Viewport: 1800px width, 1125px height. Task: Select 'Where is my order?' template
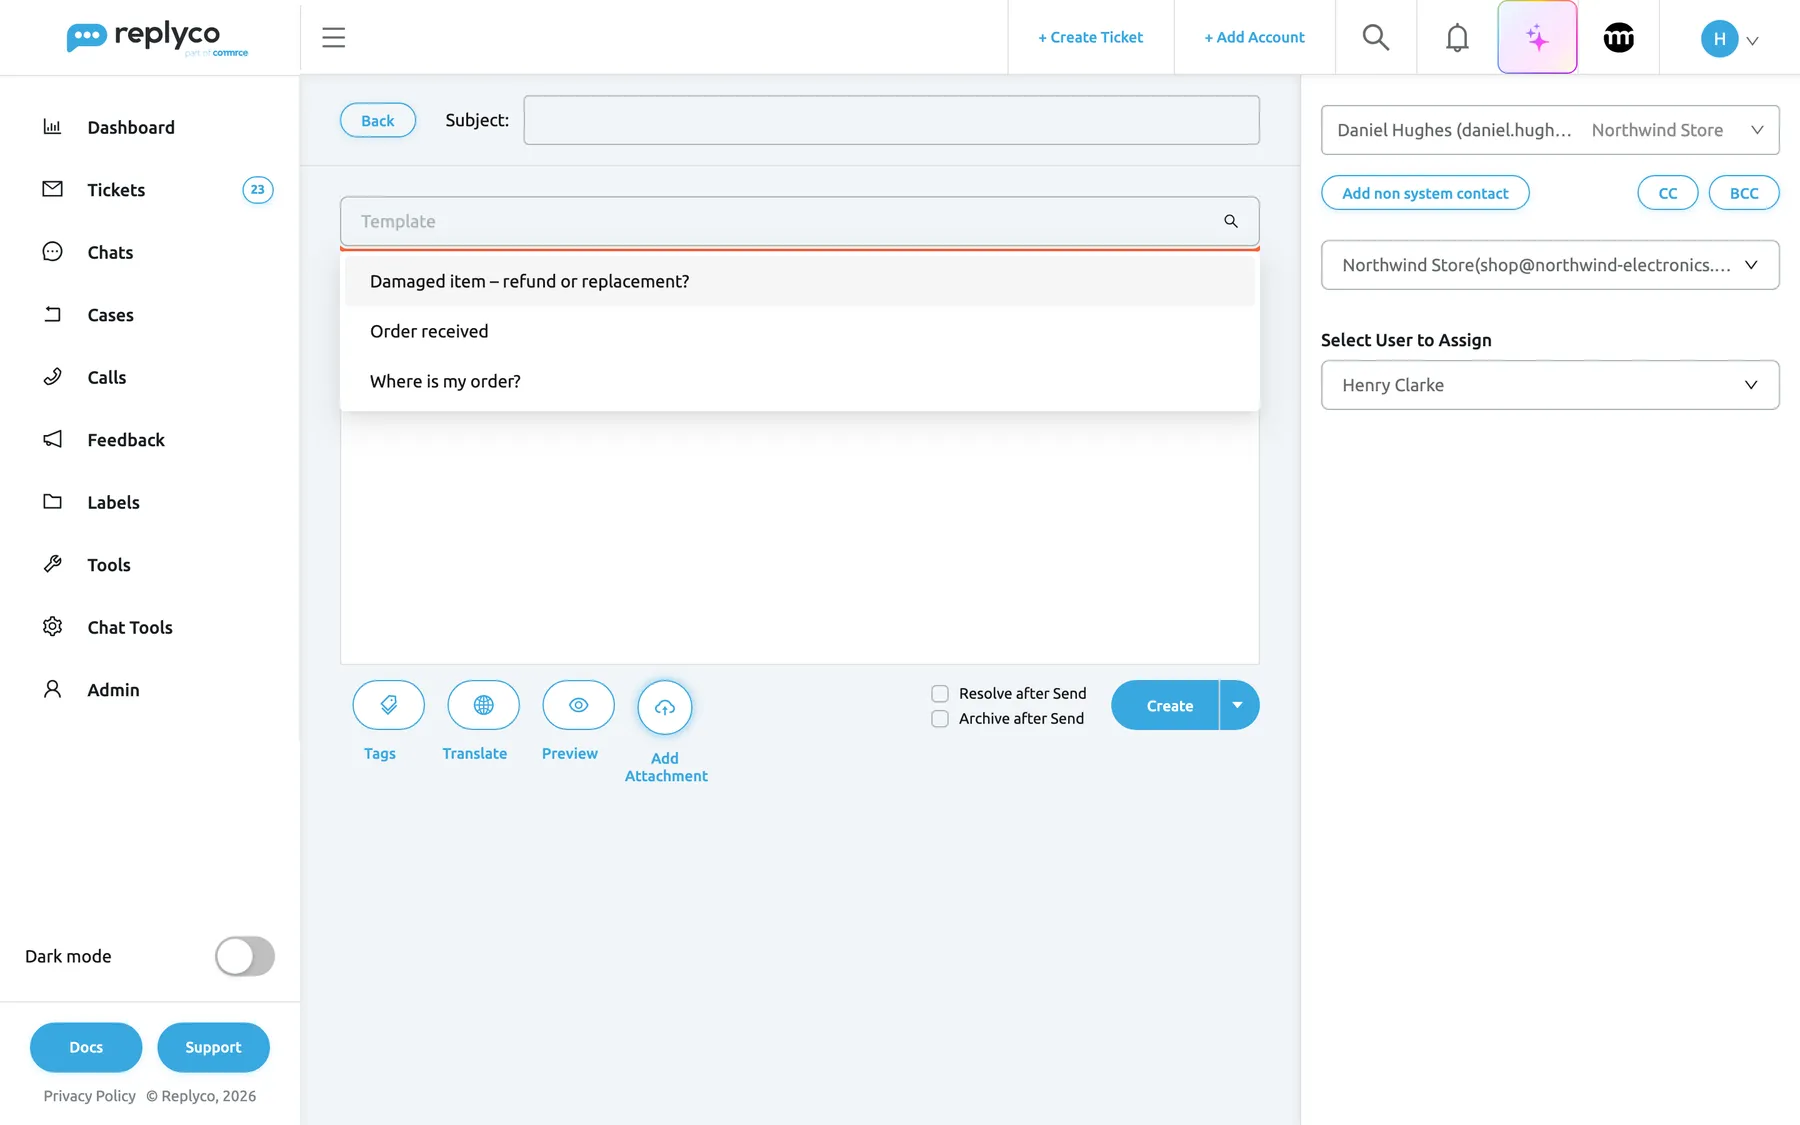[x=799, y=381]
